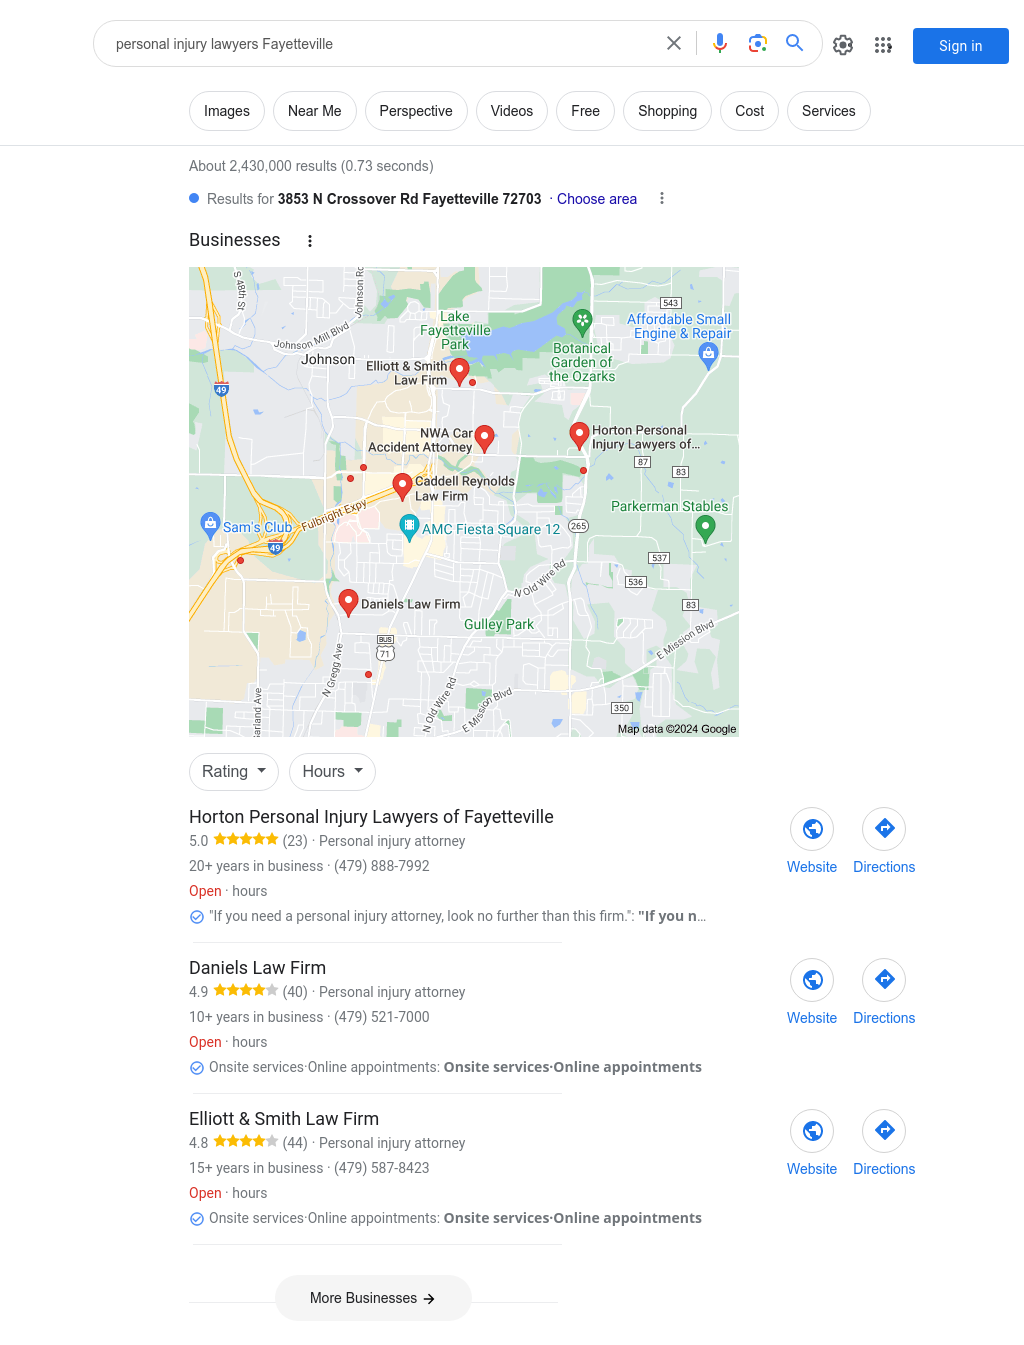Click Horton Personal Injury Lawyers Directions icon

pos(884,829)
